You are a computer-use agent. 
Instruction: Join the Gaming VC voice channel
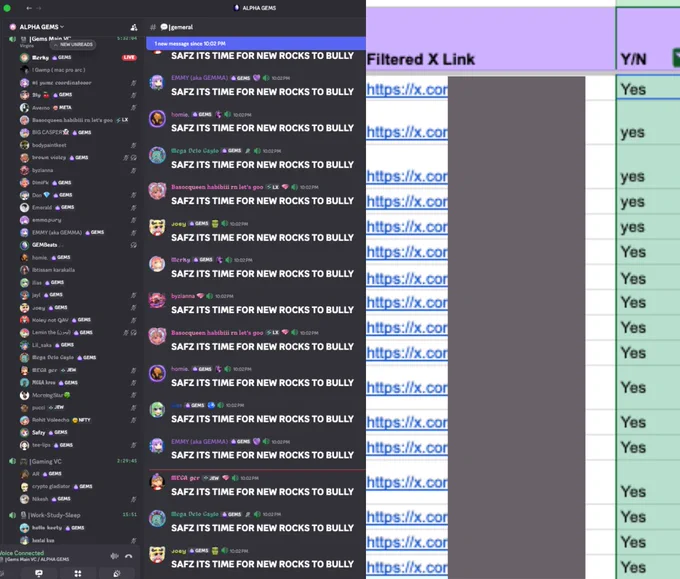click(x=46, y=461)
